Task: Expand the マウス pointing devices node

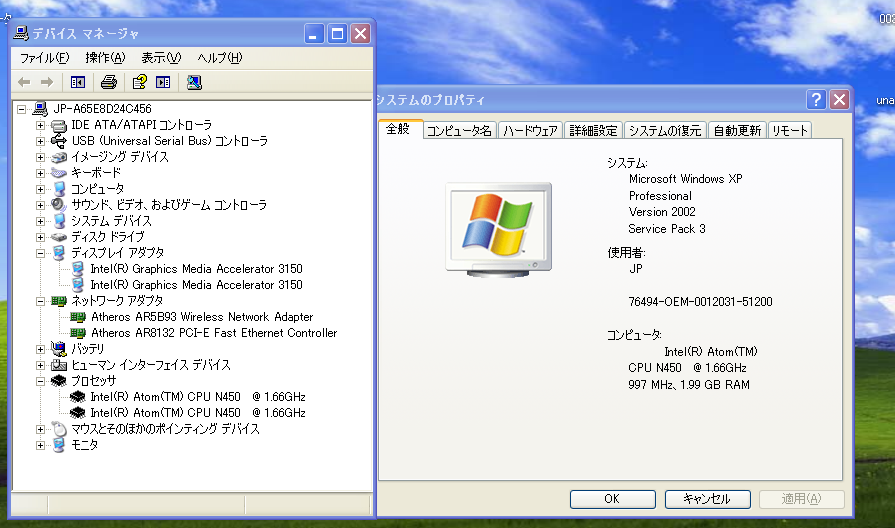Action: [41, 429]
